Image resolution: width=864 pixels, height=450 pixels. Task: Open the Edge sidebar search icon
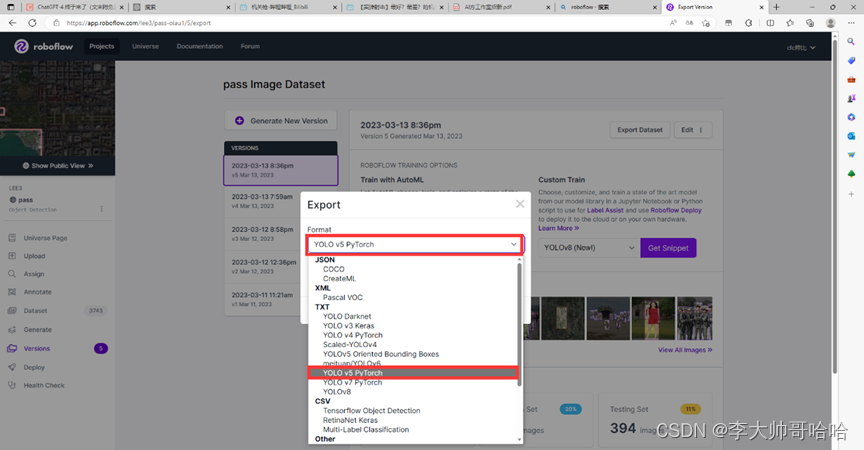(851, 42)
